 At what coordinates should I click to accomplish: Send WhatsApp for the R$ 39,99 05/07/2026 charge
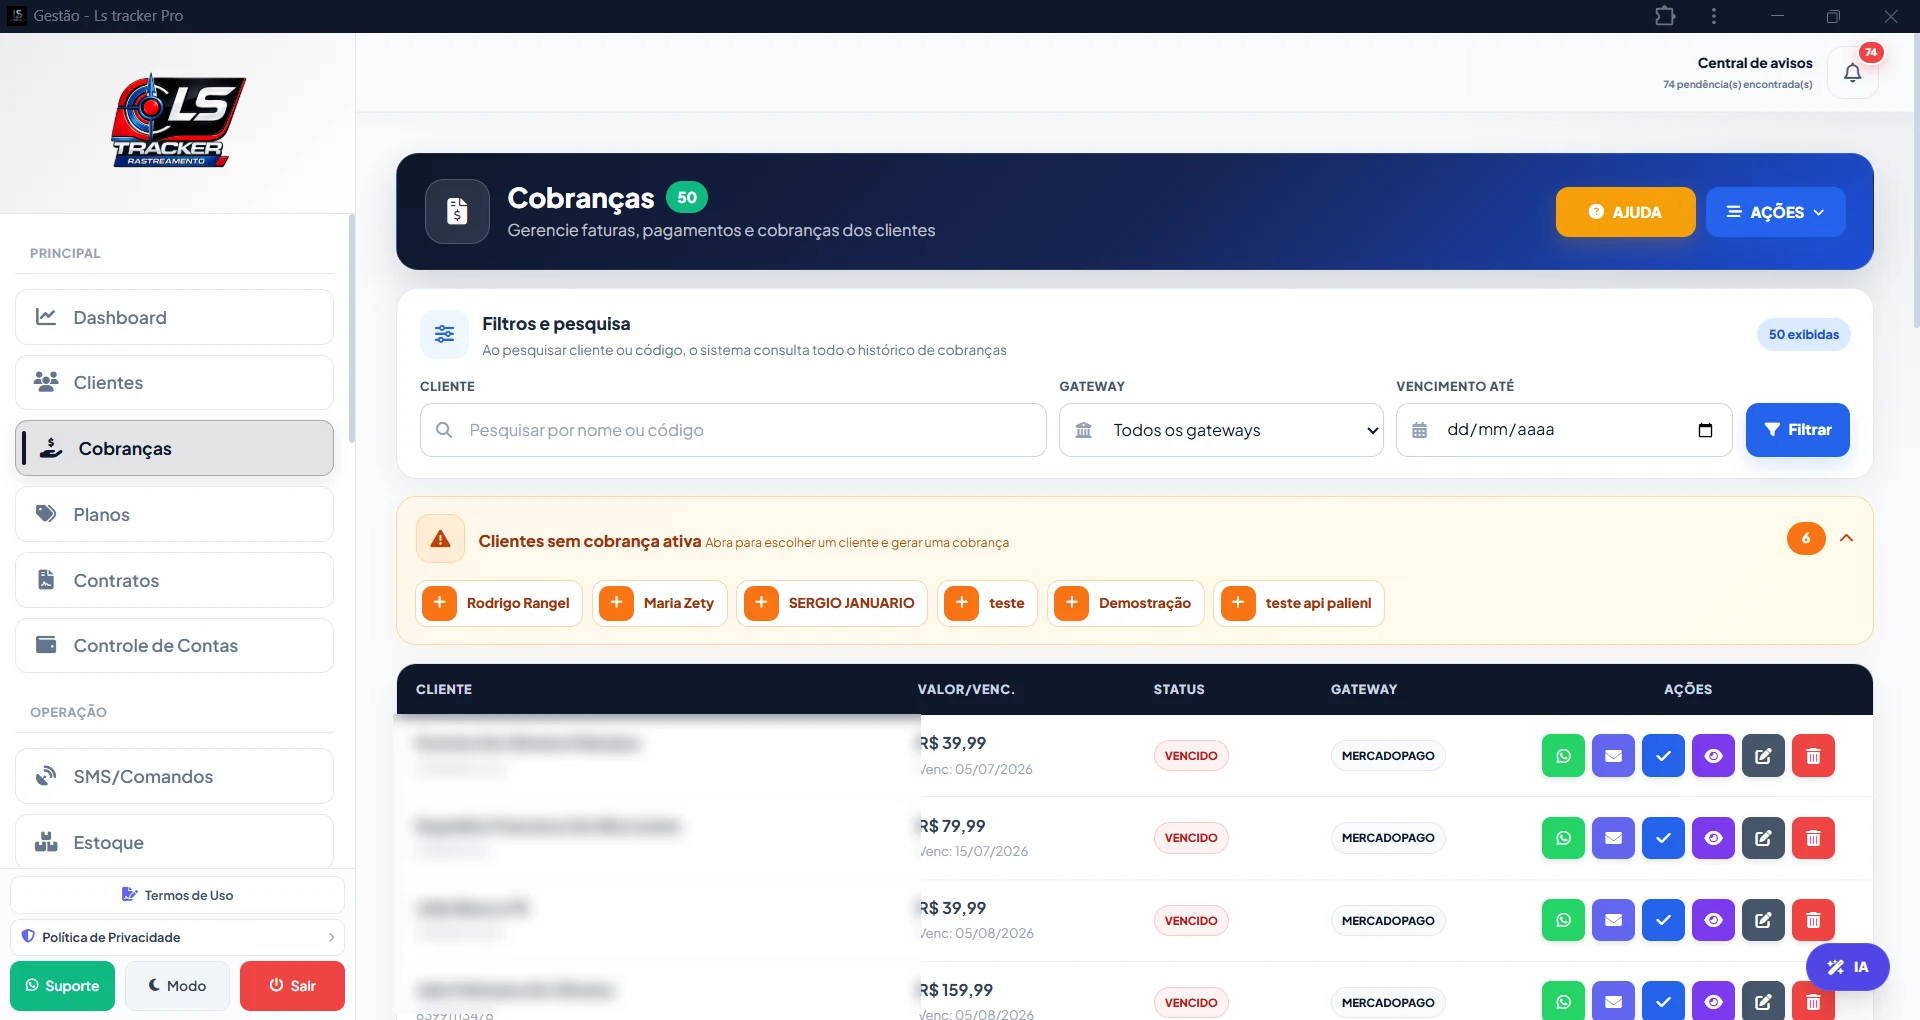coord(1563,756)
